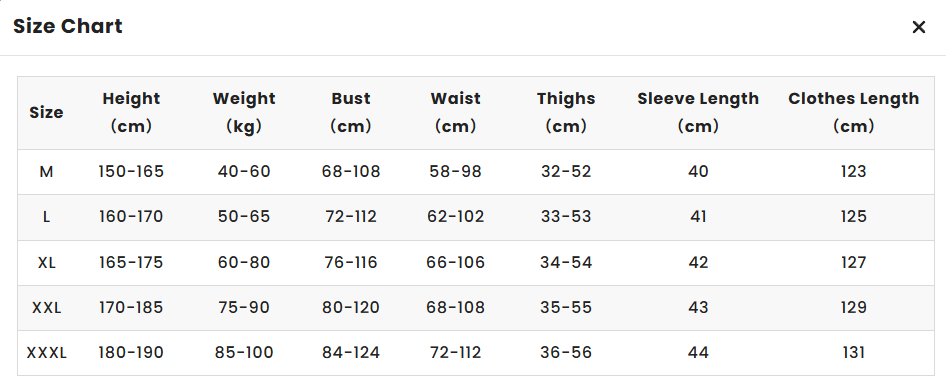The height and width of the screenshot is (387, 946).
Task: Click the Weight (kg) column header
Action: (x=244, y=112)
